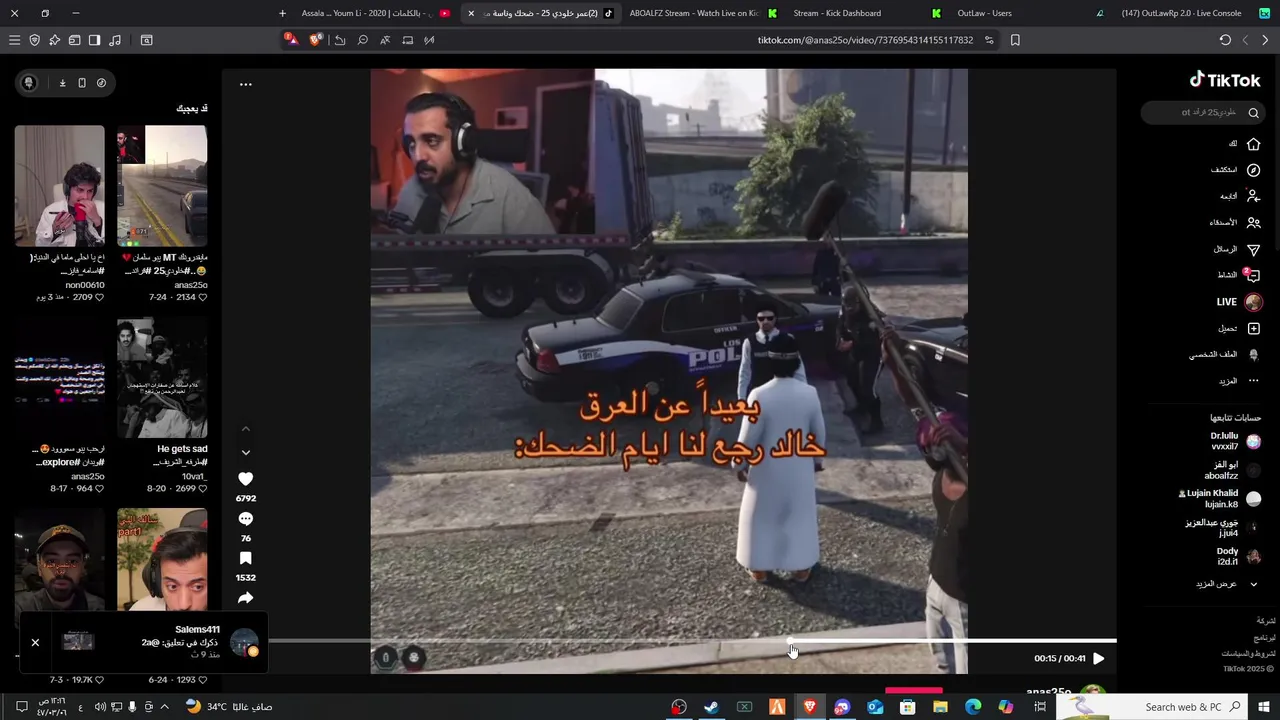Open Brave browser in taskbar
Screen dimensions: 1280x720
(x=810, y=707)
